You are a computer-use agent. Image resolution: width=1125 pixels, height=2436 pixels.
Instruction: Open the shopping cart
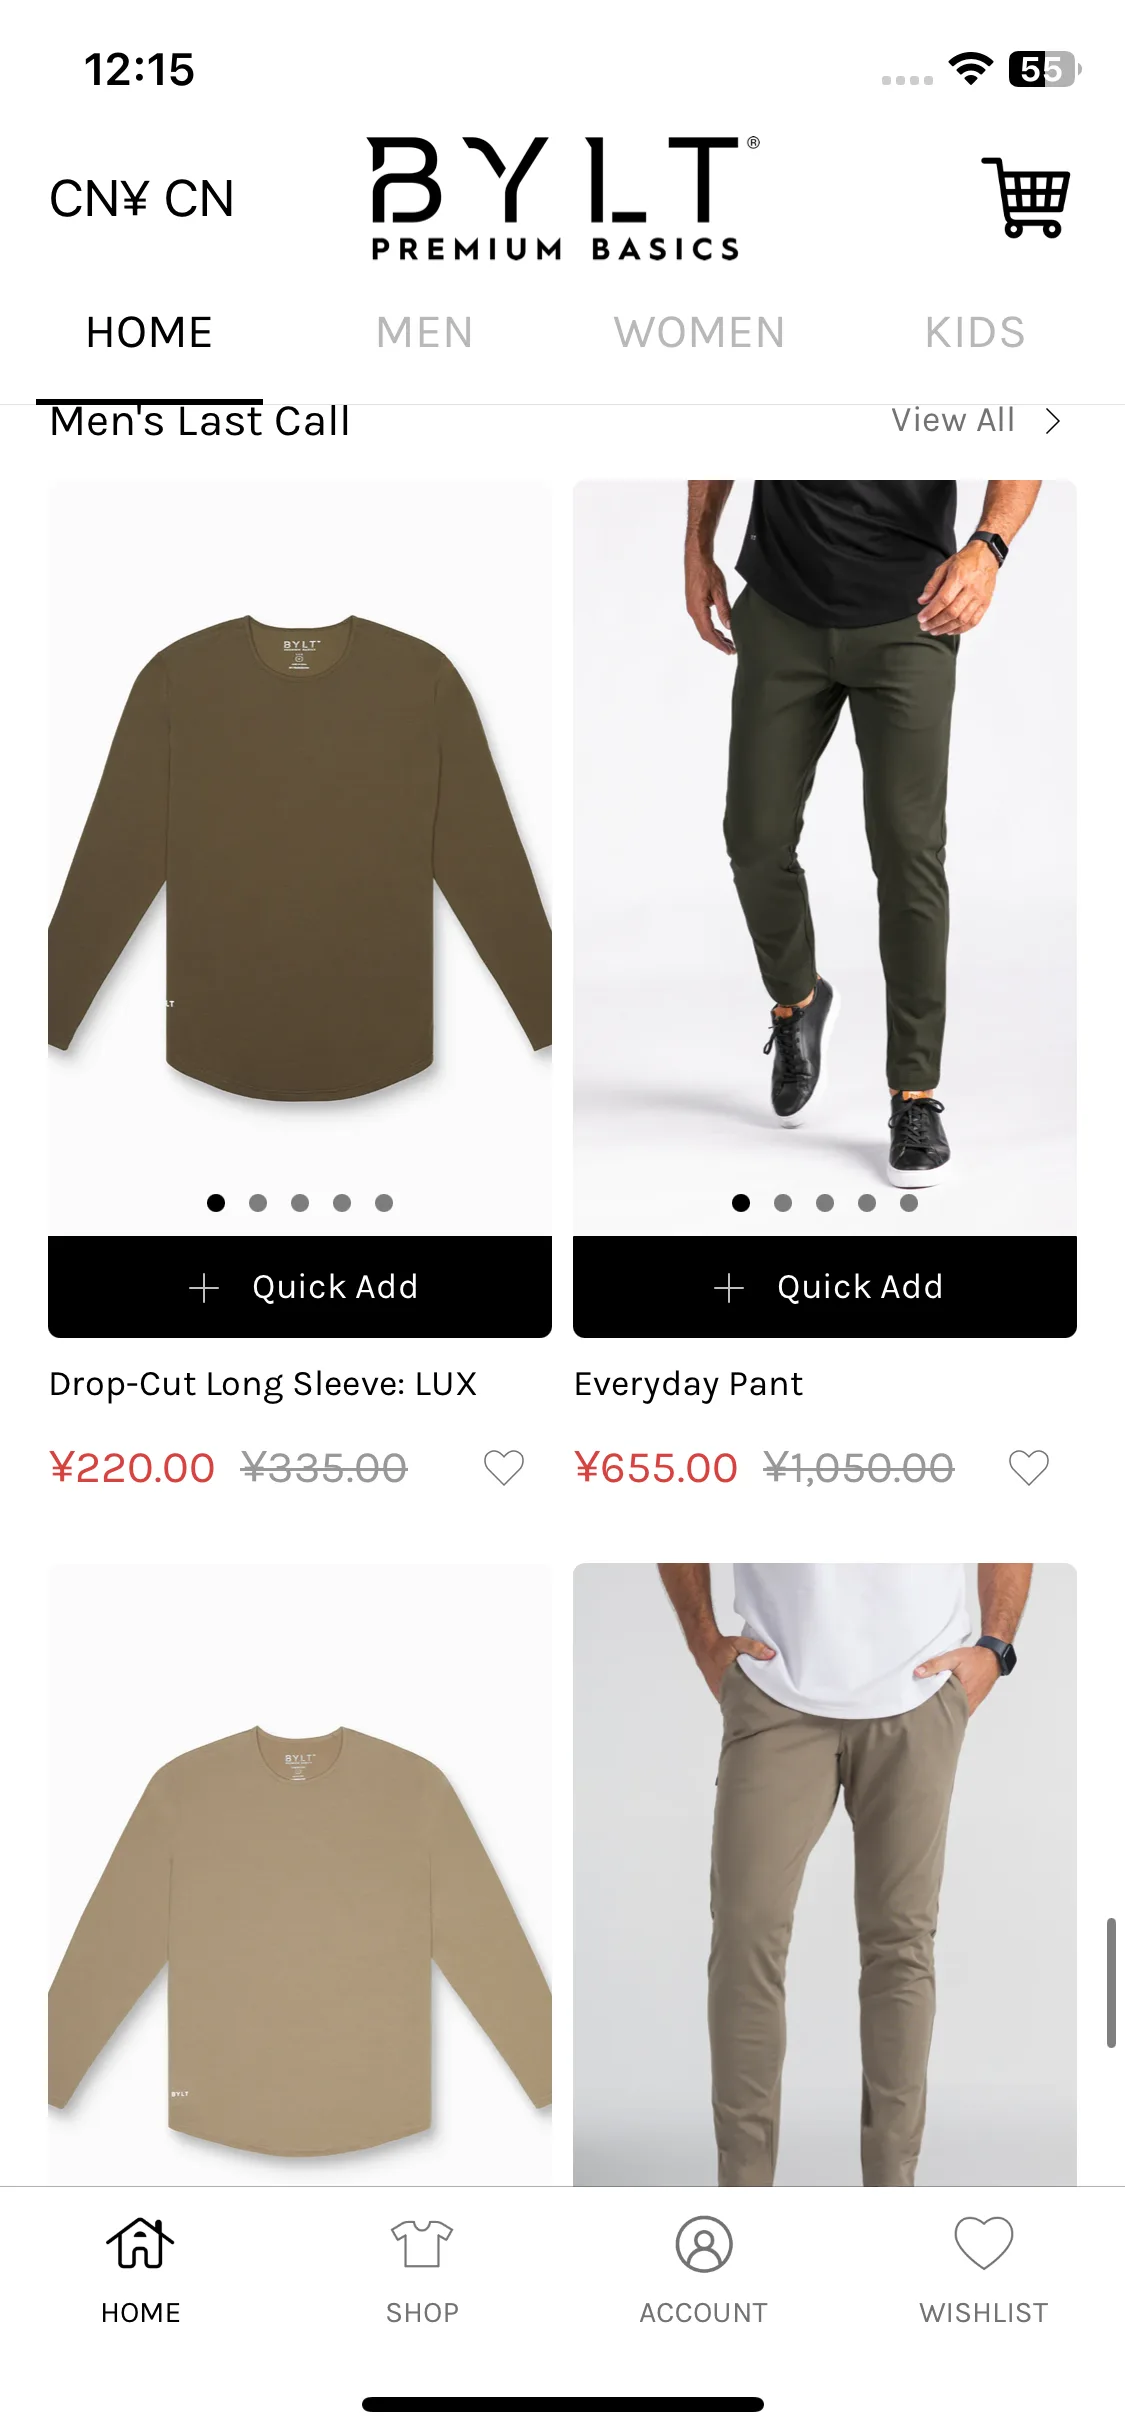[1026, 197]
